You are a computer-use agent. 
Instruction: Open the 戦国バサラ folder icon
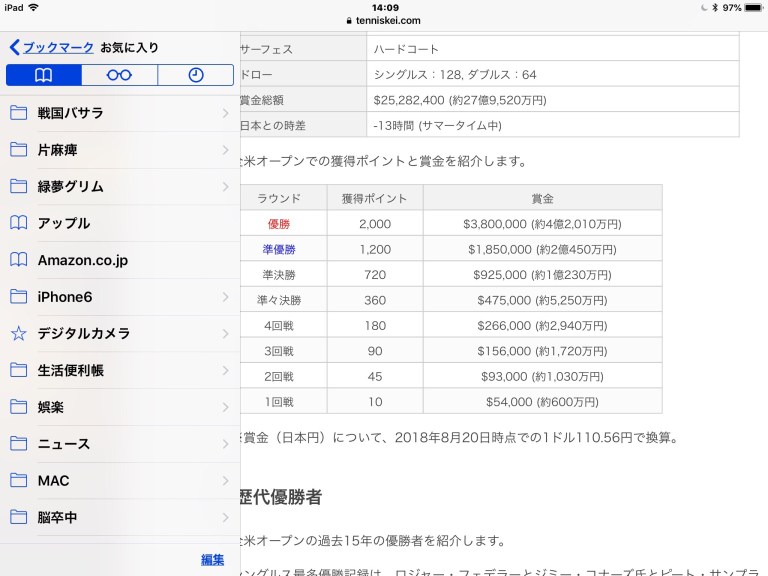pos(18,113)
